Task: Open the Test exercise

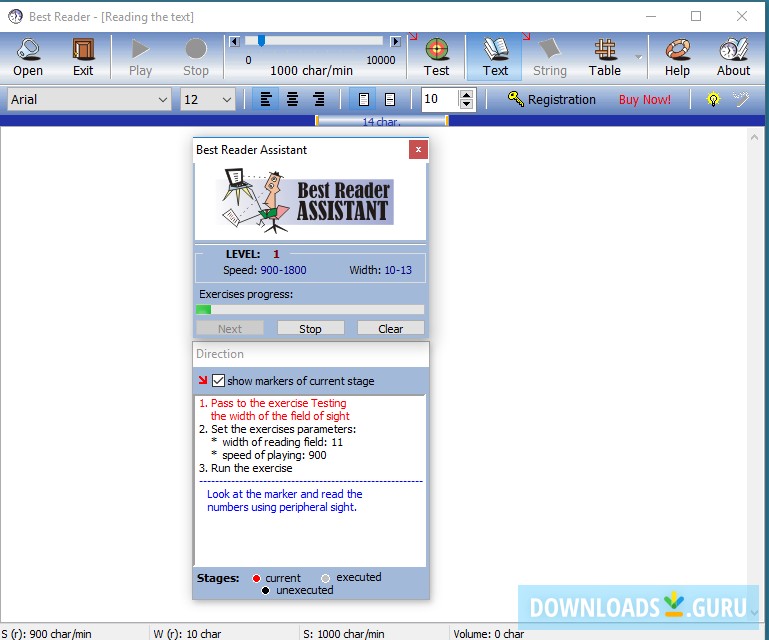Action: (436, 57)
